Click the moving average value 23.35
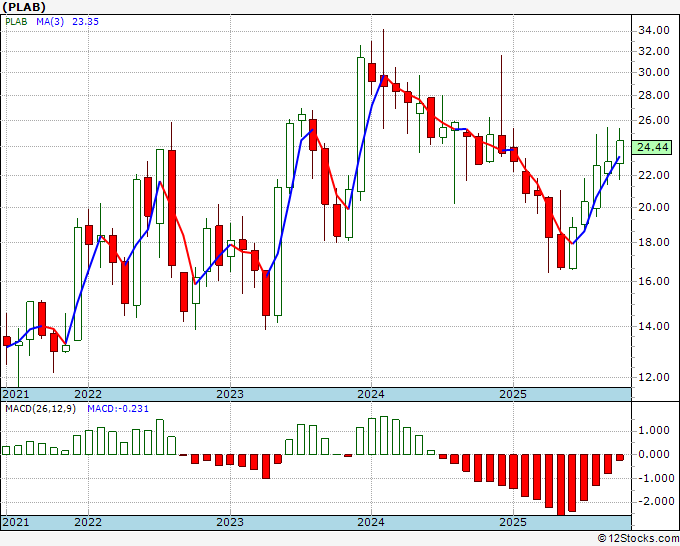 [x=85, y=21]
